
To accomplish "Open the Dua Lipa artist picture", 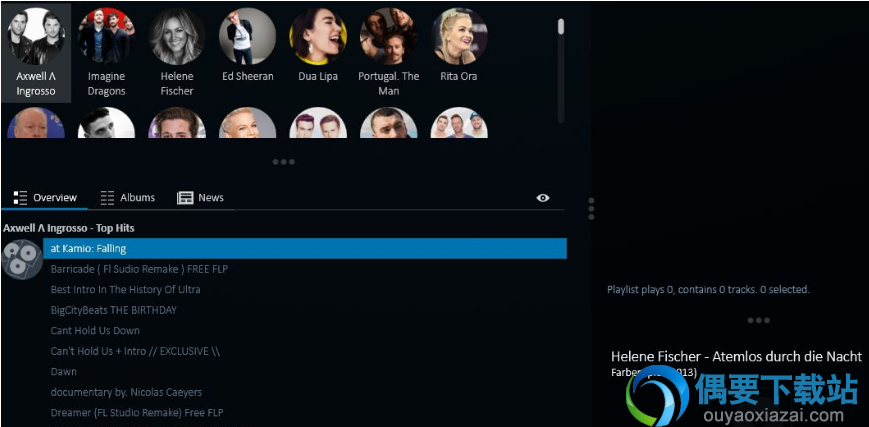I will click(x=318, y=37).
